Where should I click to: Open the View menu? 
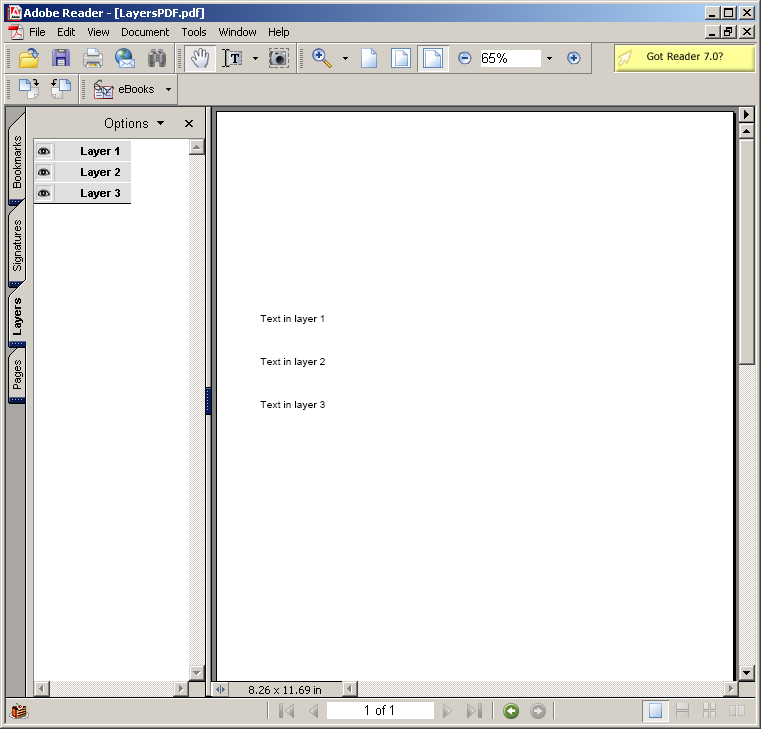tap(98, 32)
